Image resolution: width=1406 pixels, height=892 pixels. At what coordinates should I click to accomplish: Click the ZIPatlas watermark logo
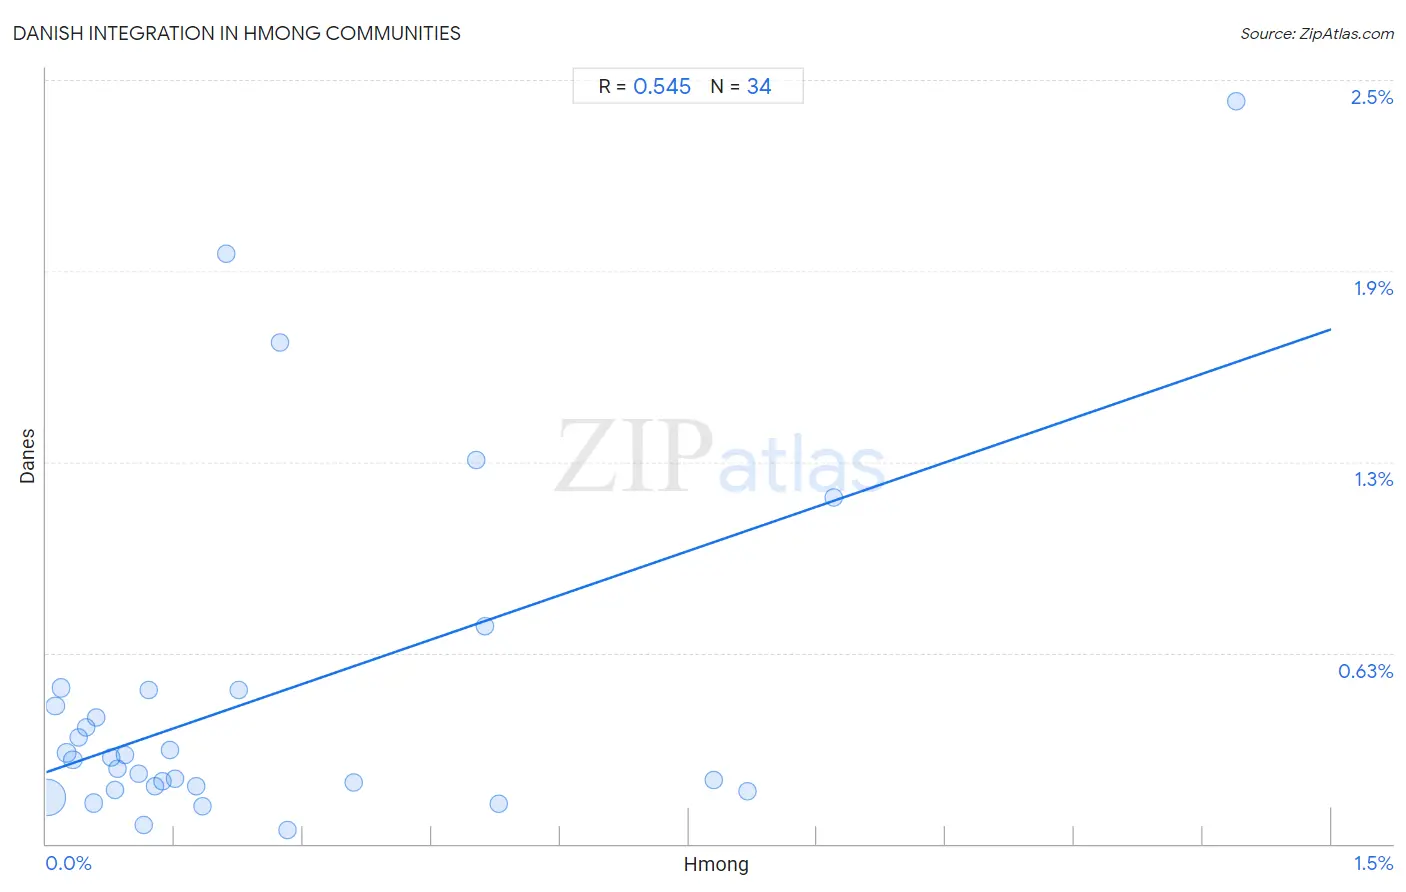pos(720,457)
